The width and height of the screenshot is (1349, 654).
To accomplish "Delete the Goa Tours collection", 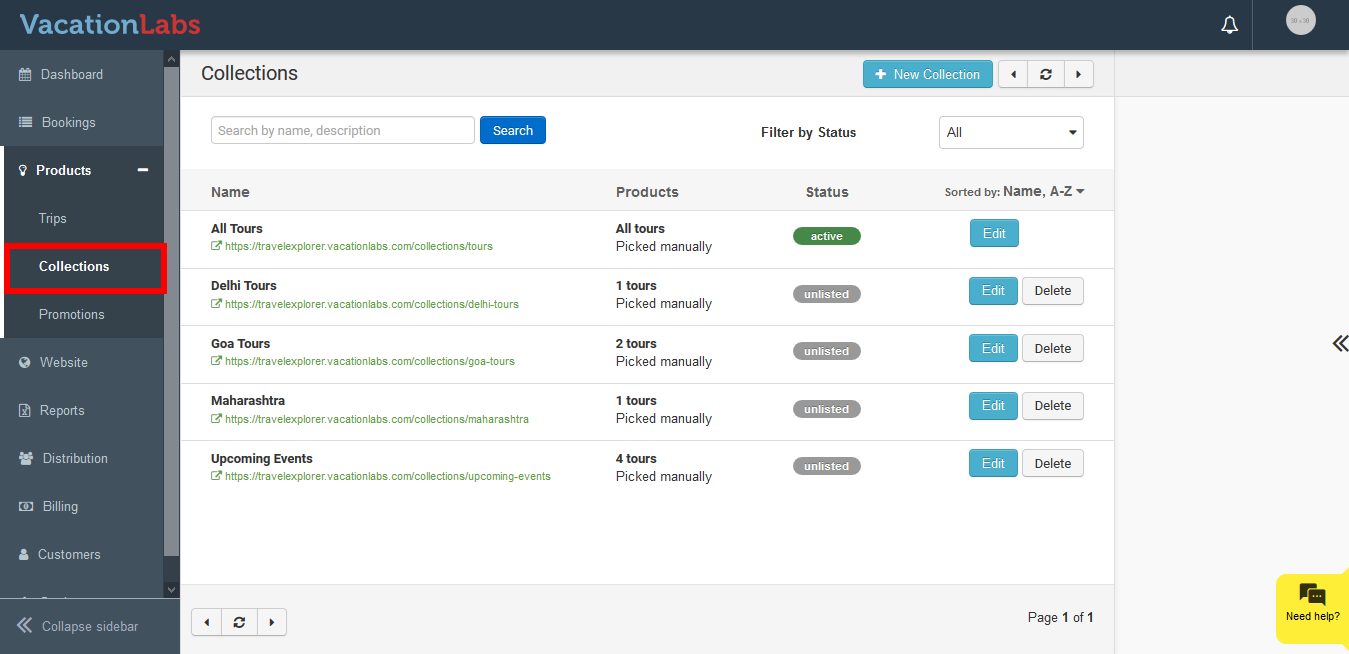I will 1052,348.
